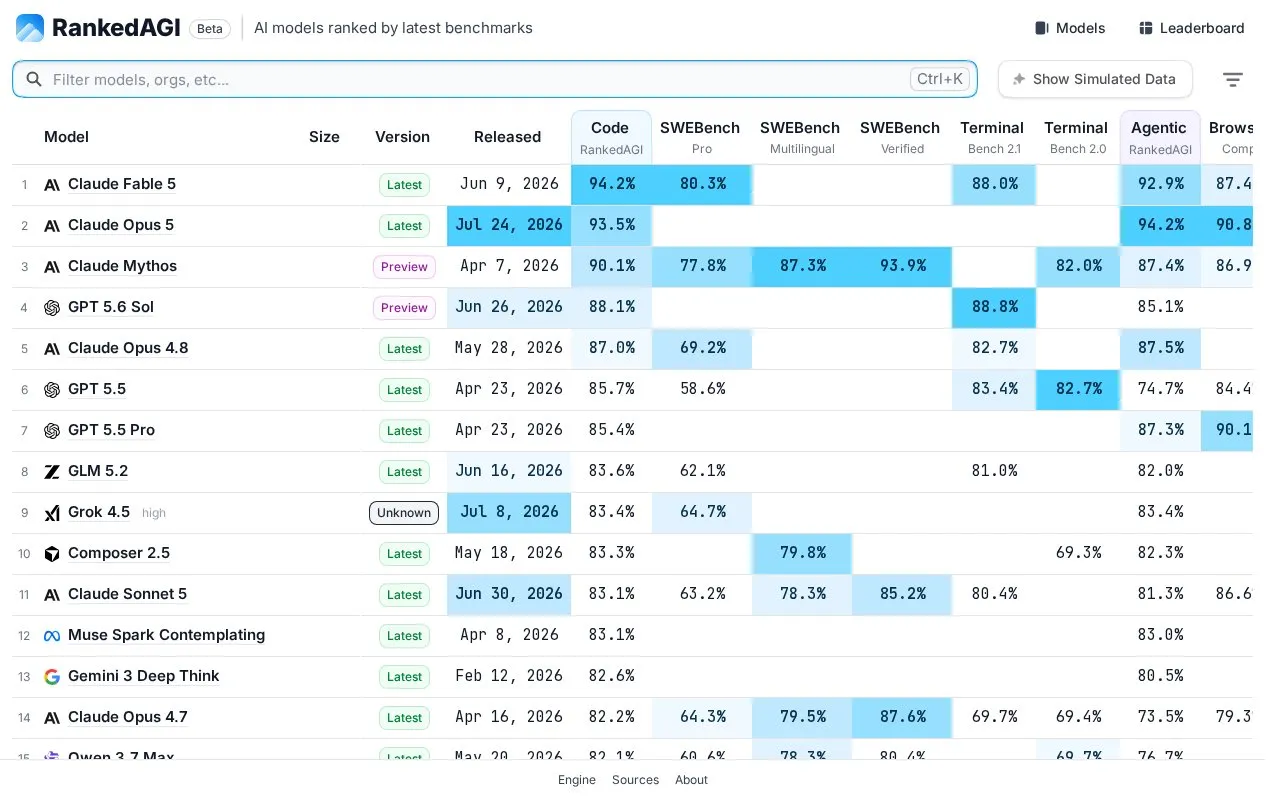Open the filter options icon
The width and height of the screenshot is (1280, 800).
click(x=1233, y=79)
